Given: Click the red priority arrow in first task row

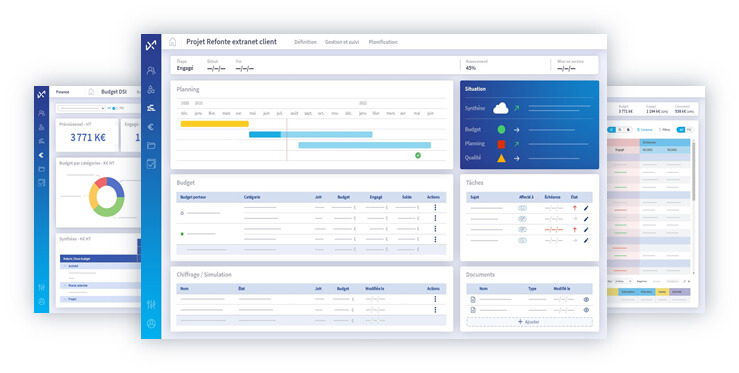Looking at the screenshot, I should pyautogui.click(x=575, y=208).
